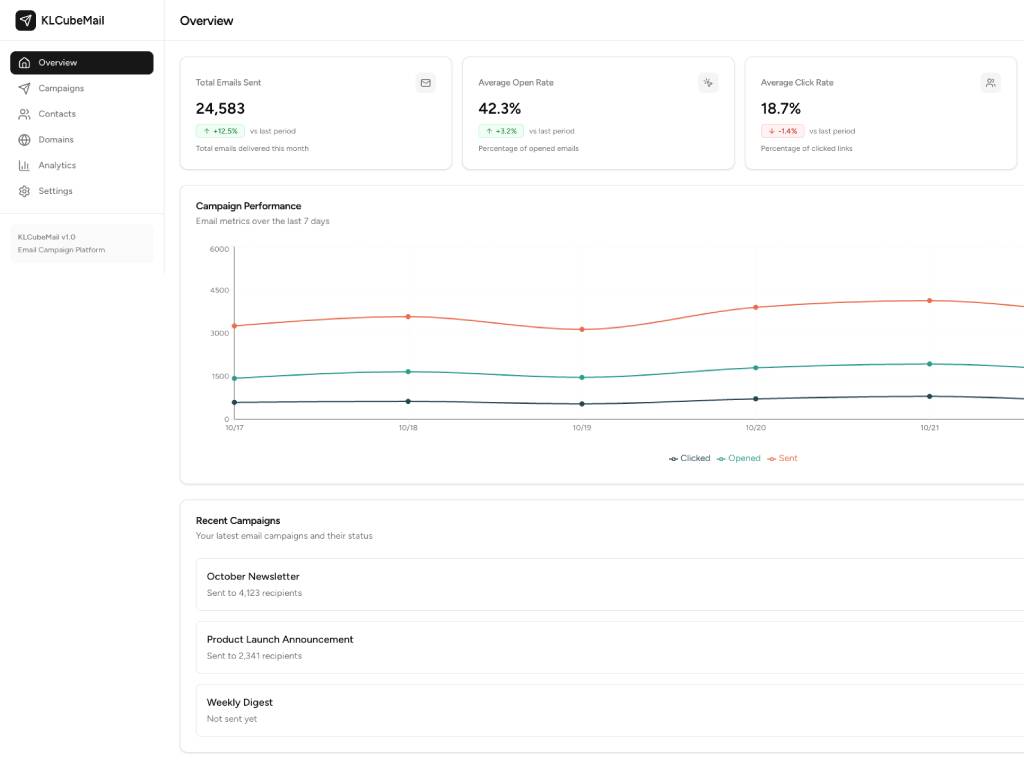The image size is (1024, 768).
Task: Click the Contacts people icon in sidebar
Action: [23, 114]
